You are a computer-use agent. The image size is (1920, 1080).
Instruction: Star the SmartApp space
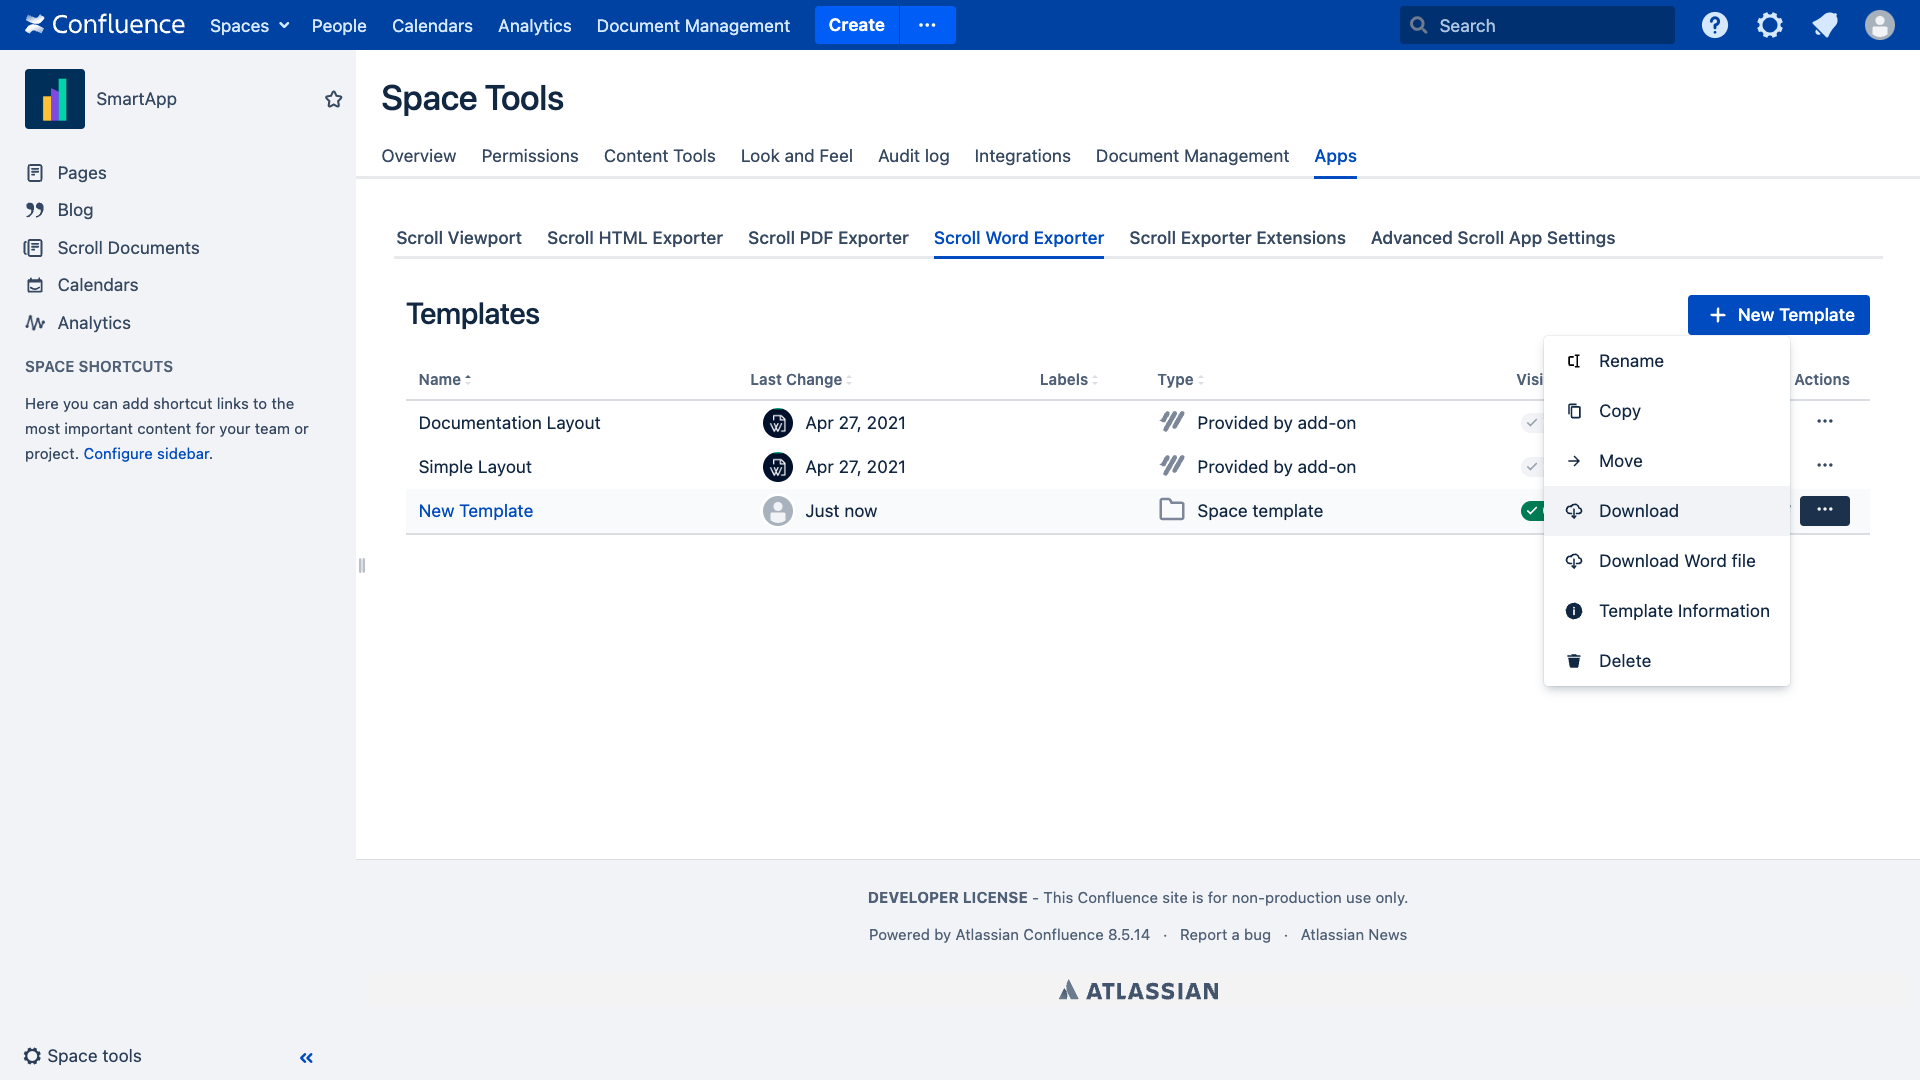click(x=334, y=99)
